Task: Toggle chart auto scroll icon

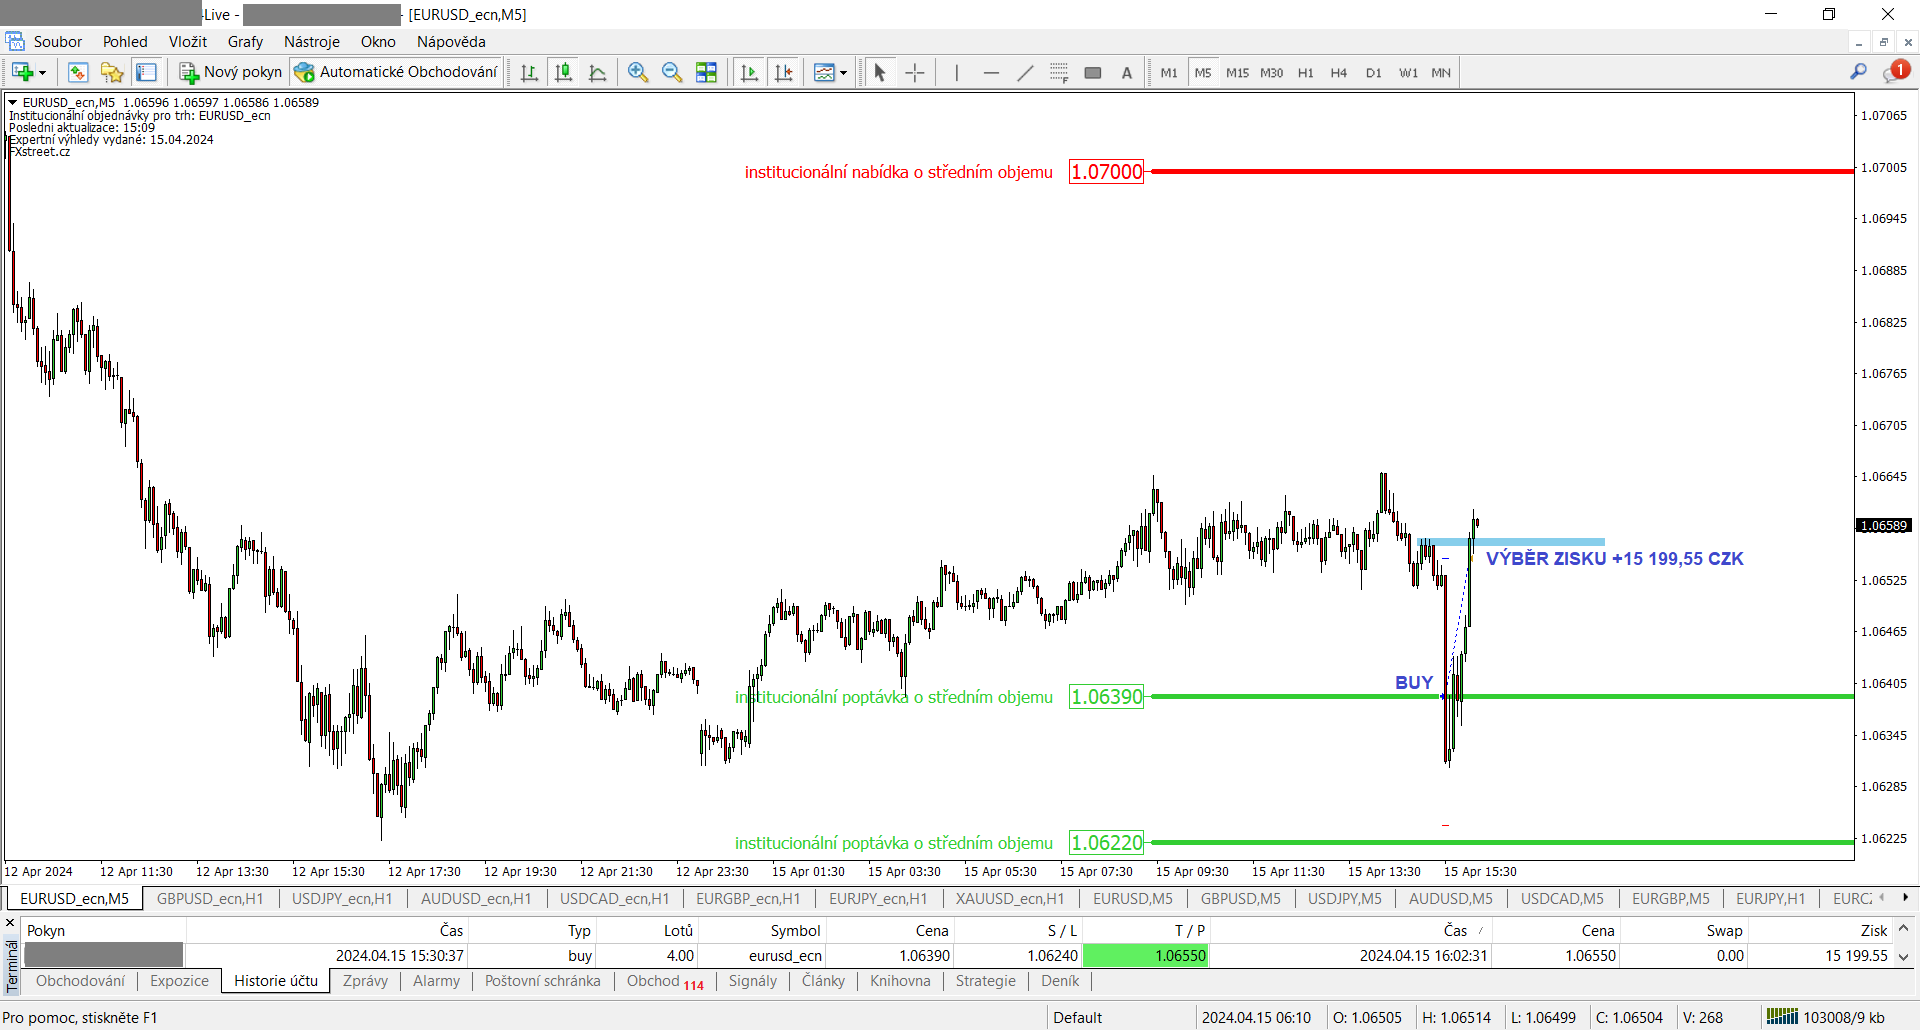Action: tap(749, 72)
